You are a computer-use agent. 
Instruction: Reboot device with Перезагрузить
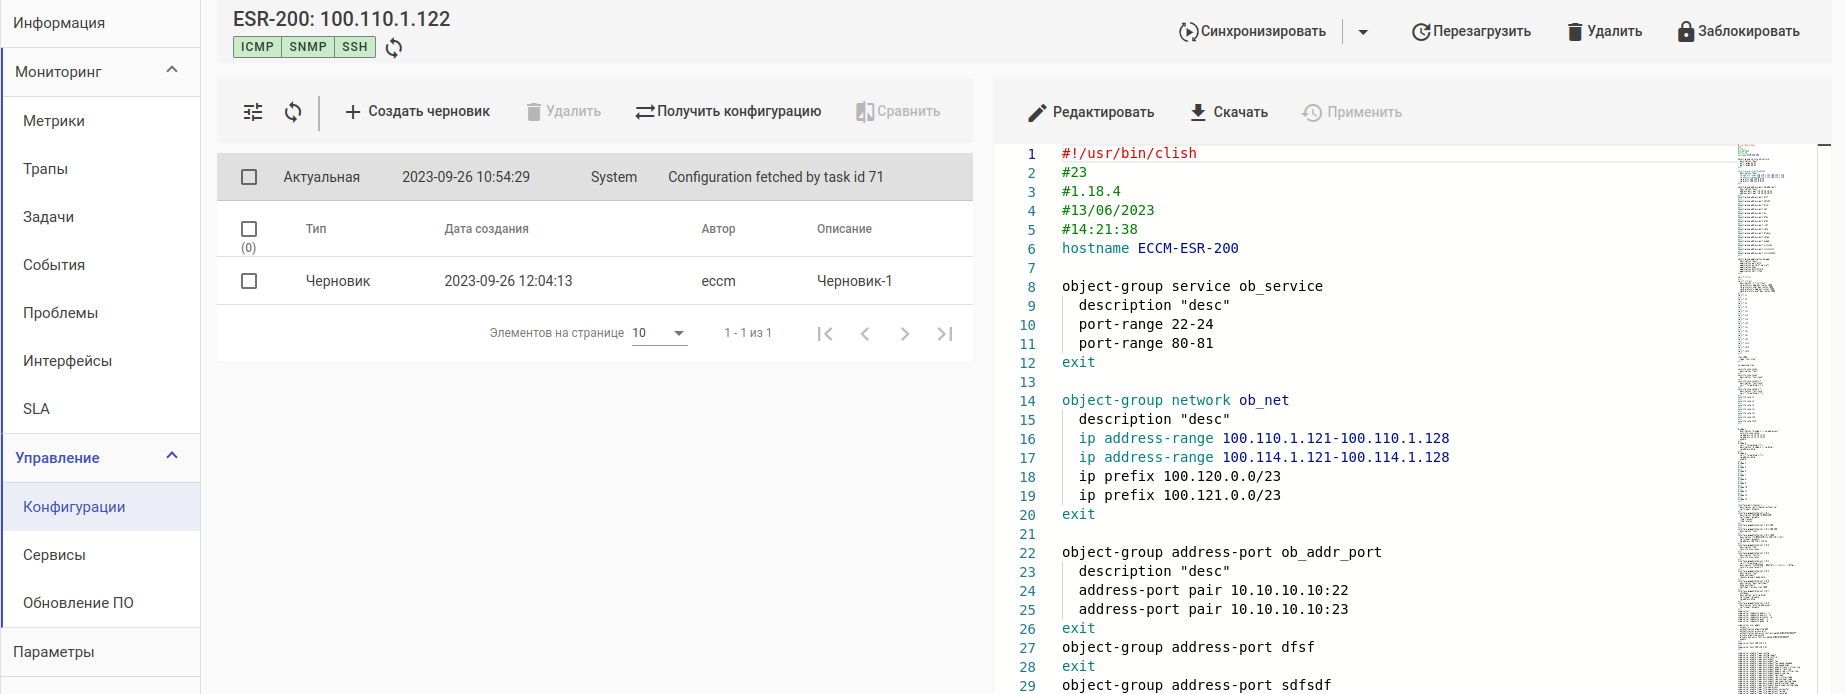tap(1471, 32)
